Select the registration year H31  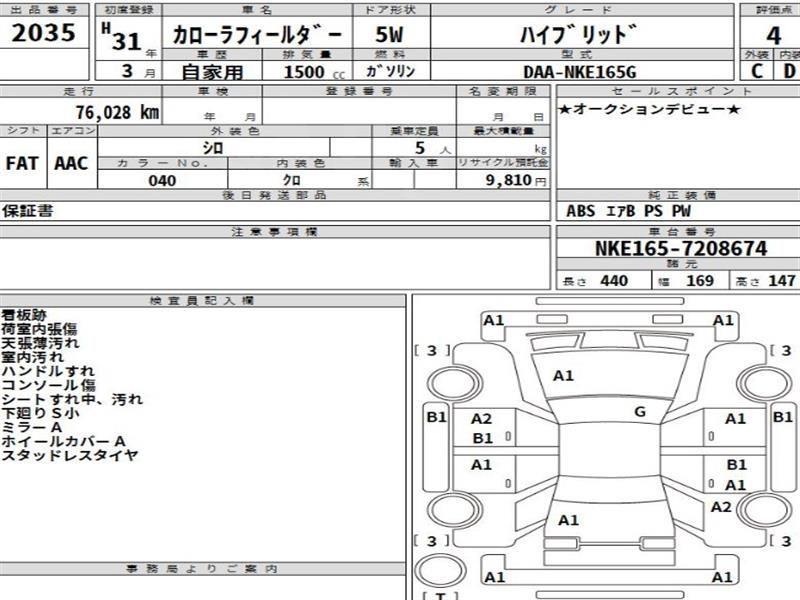(121, 38)
